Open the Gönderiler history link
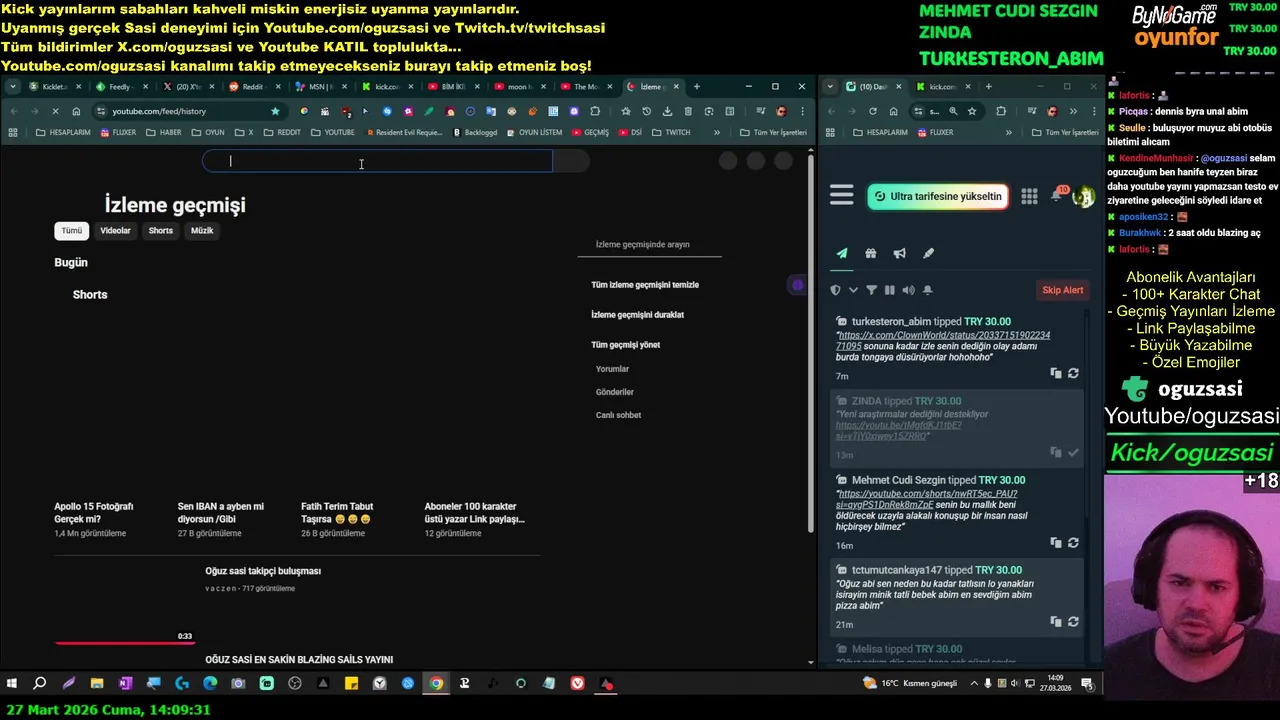Viewport: 1280px width, 720px height. (614, 392)
